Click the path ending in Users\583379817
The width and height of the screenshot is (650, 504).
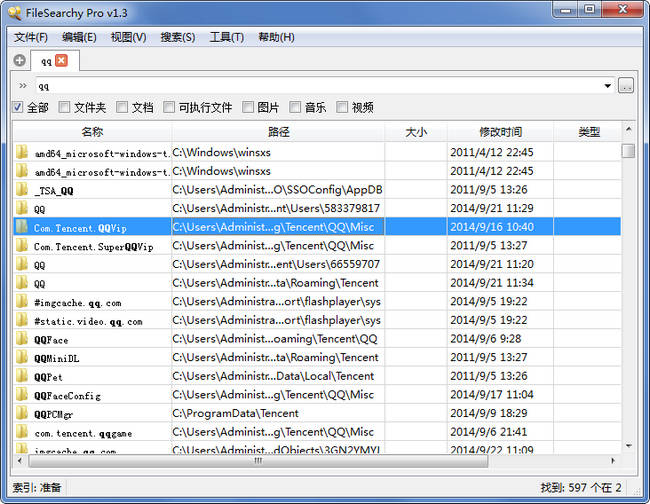[276, 208]
